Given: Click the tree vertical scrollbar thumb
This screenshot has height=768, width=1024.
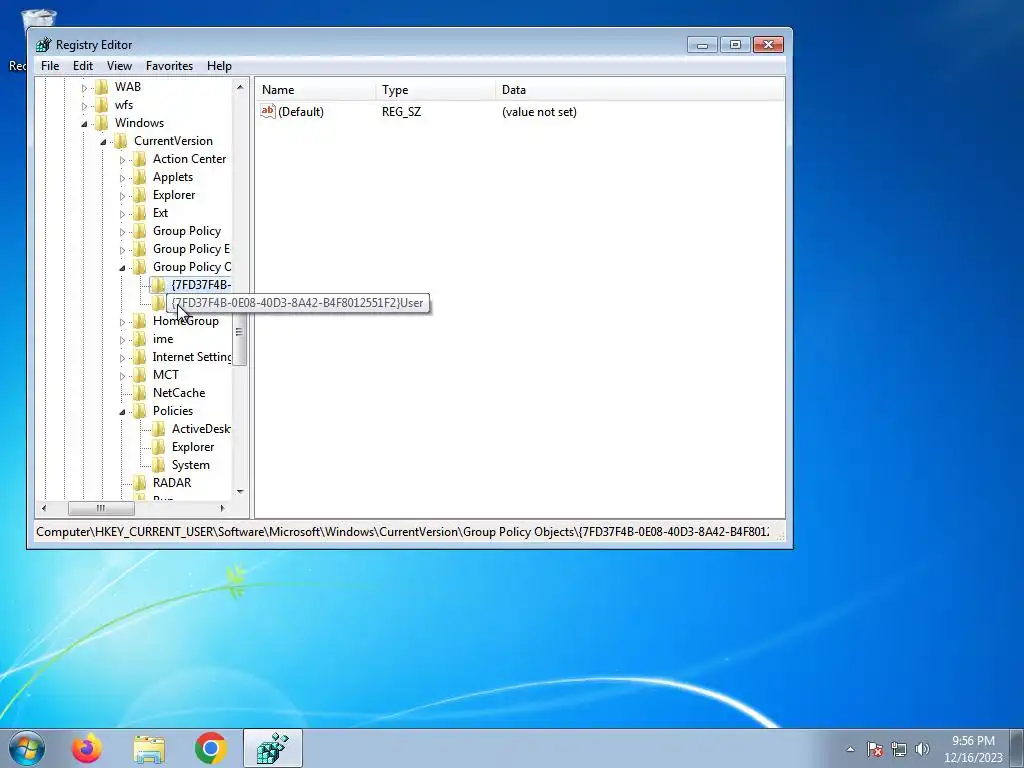Looking at the screenshot, I should [240, 332].
